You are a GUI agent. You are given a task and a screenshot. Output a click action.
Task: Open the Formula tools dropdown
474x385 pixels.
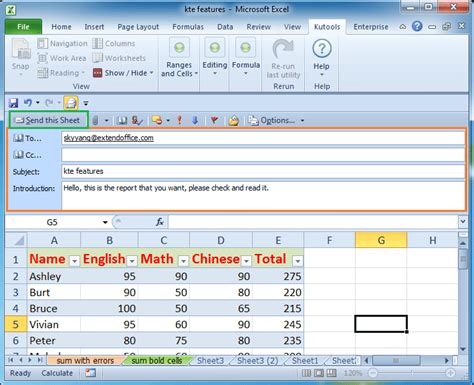tap(246, 57)
